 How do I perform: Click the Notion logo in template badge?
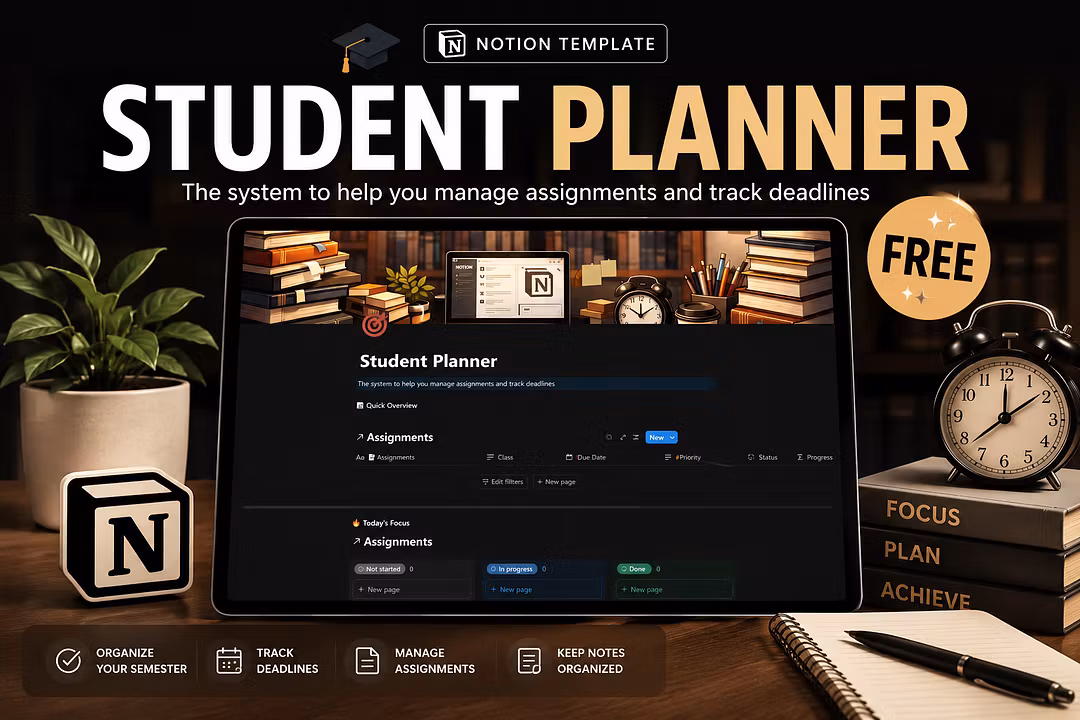point(452,44)
